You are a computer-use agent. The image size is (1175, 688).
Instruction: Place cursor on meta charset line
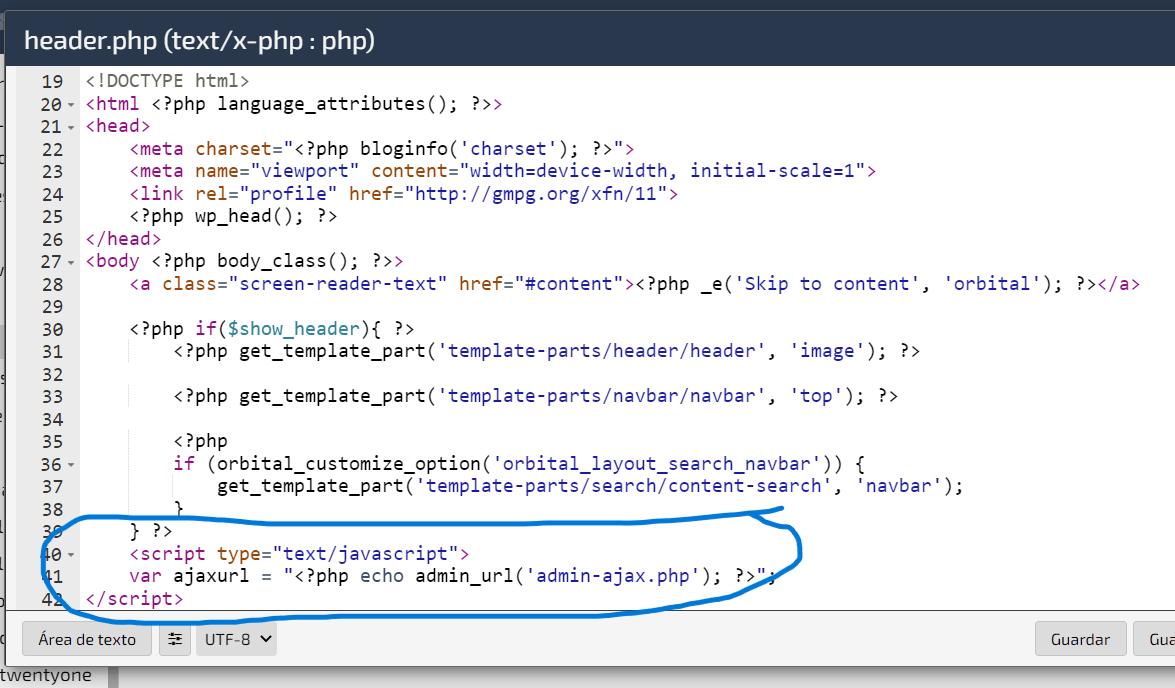(x=382, y=148)
